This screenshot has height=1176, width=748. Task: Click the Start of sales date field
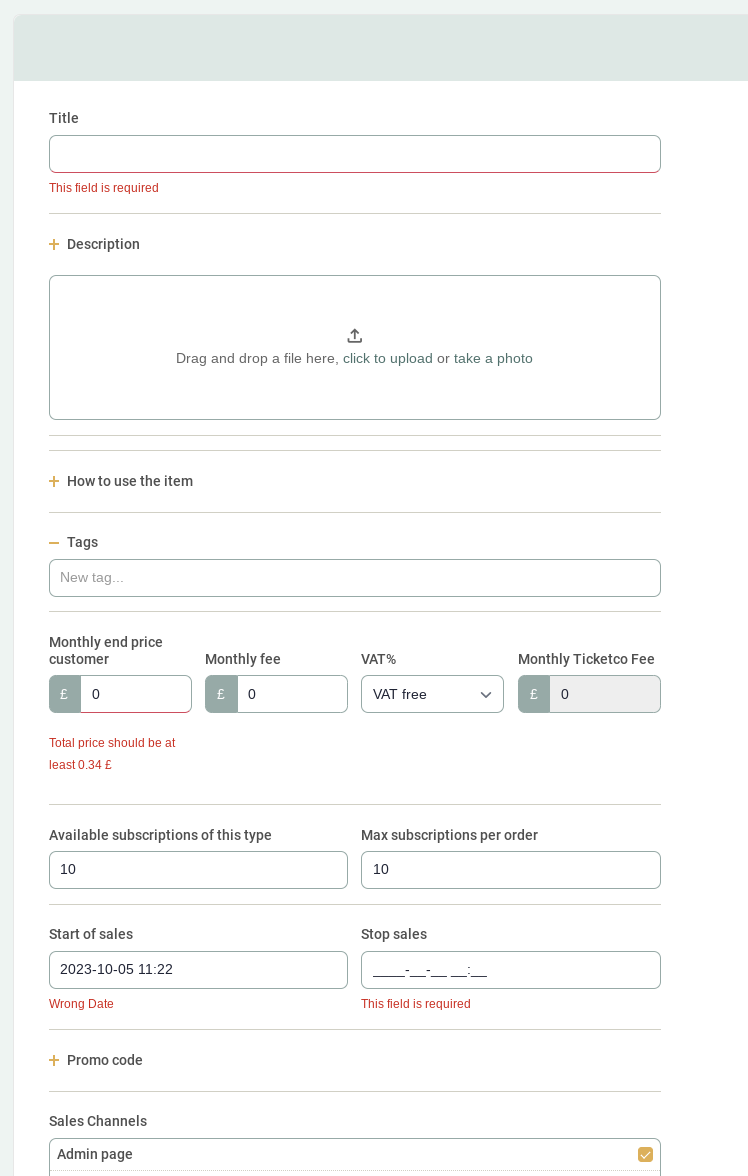pos(198,970)
